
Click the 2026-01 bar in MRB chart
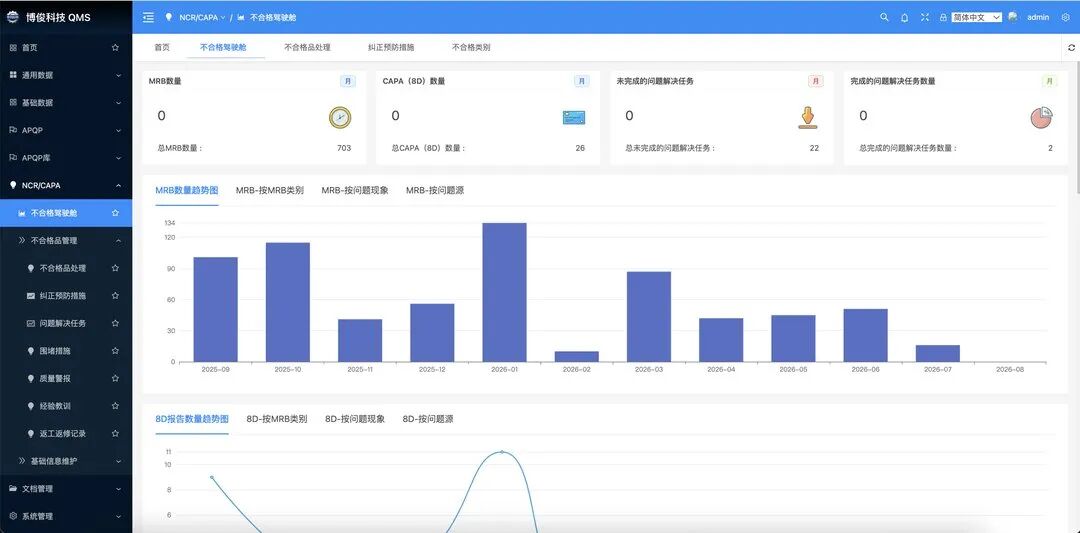[504, 292]
